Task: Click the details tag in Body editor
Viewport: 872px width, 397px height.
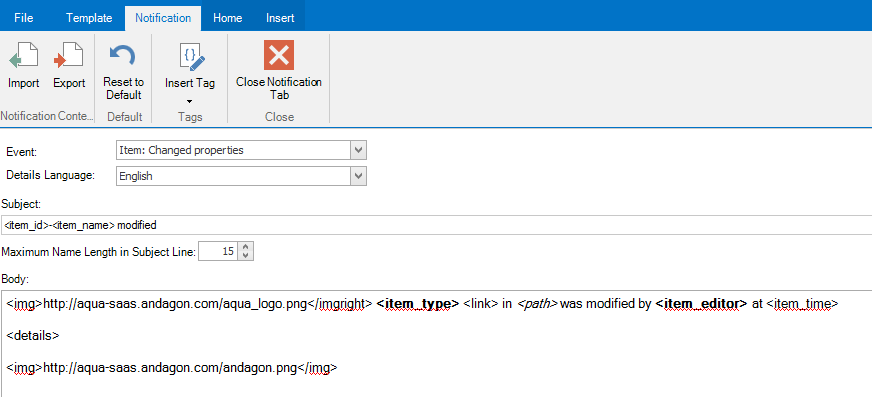Action: (33, 336)
